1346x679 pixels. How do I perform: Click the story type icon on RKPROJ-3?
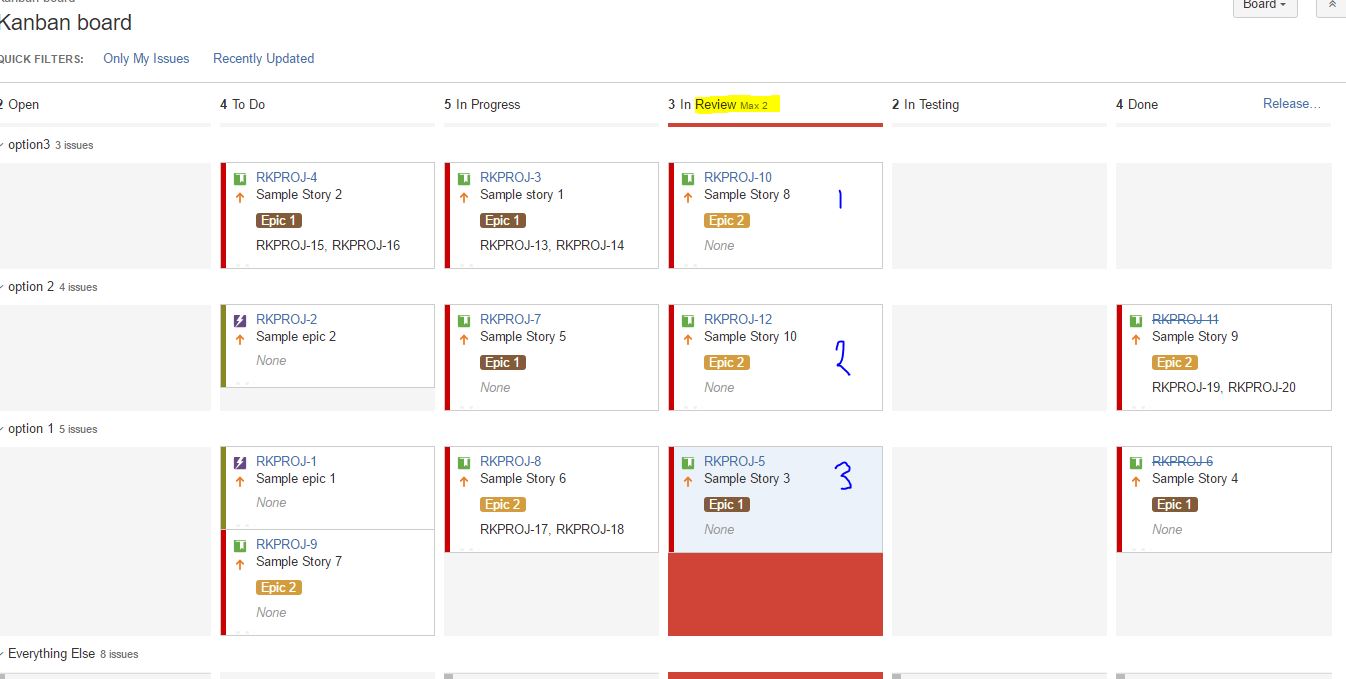464,179
